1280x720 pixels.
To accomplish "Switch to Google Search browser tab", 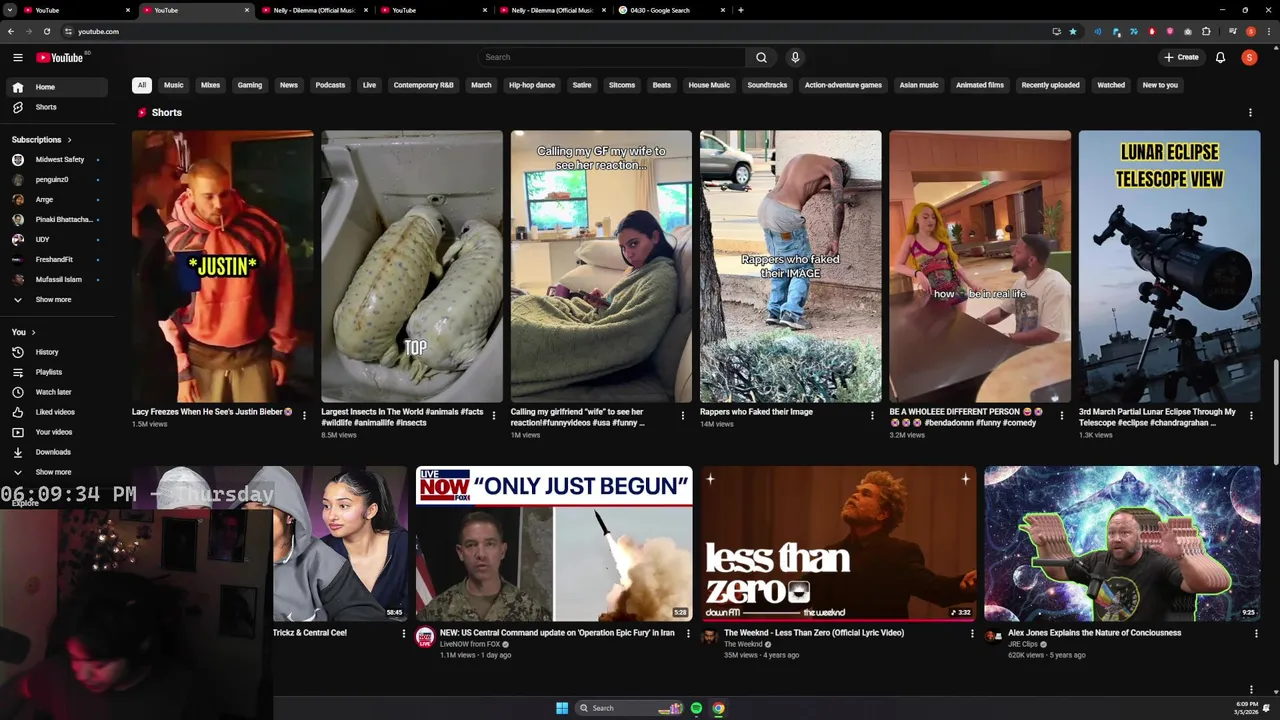I will coord(672,10).
